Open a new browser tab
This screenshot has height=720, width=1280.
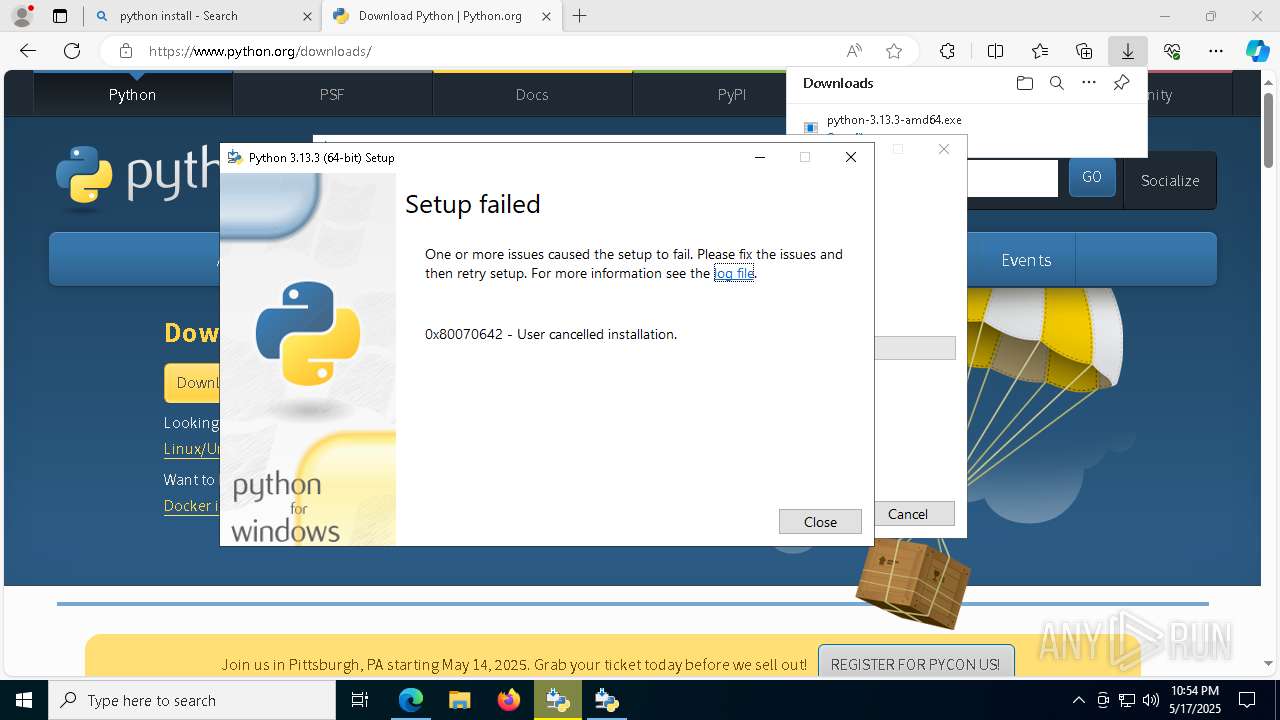[x=580, y=16]
